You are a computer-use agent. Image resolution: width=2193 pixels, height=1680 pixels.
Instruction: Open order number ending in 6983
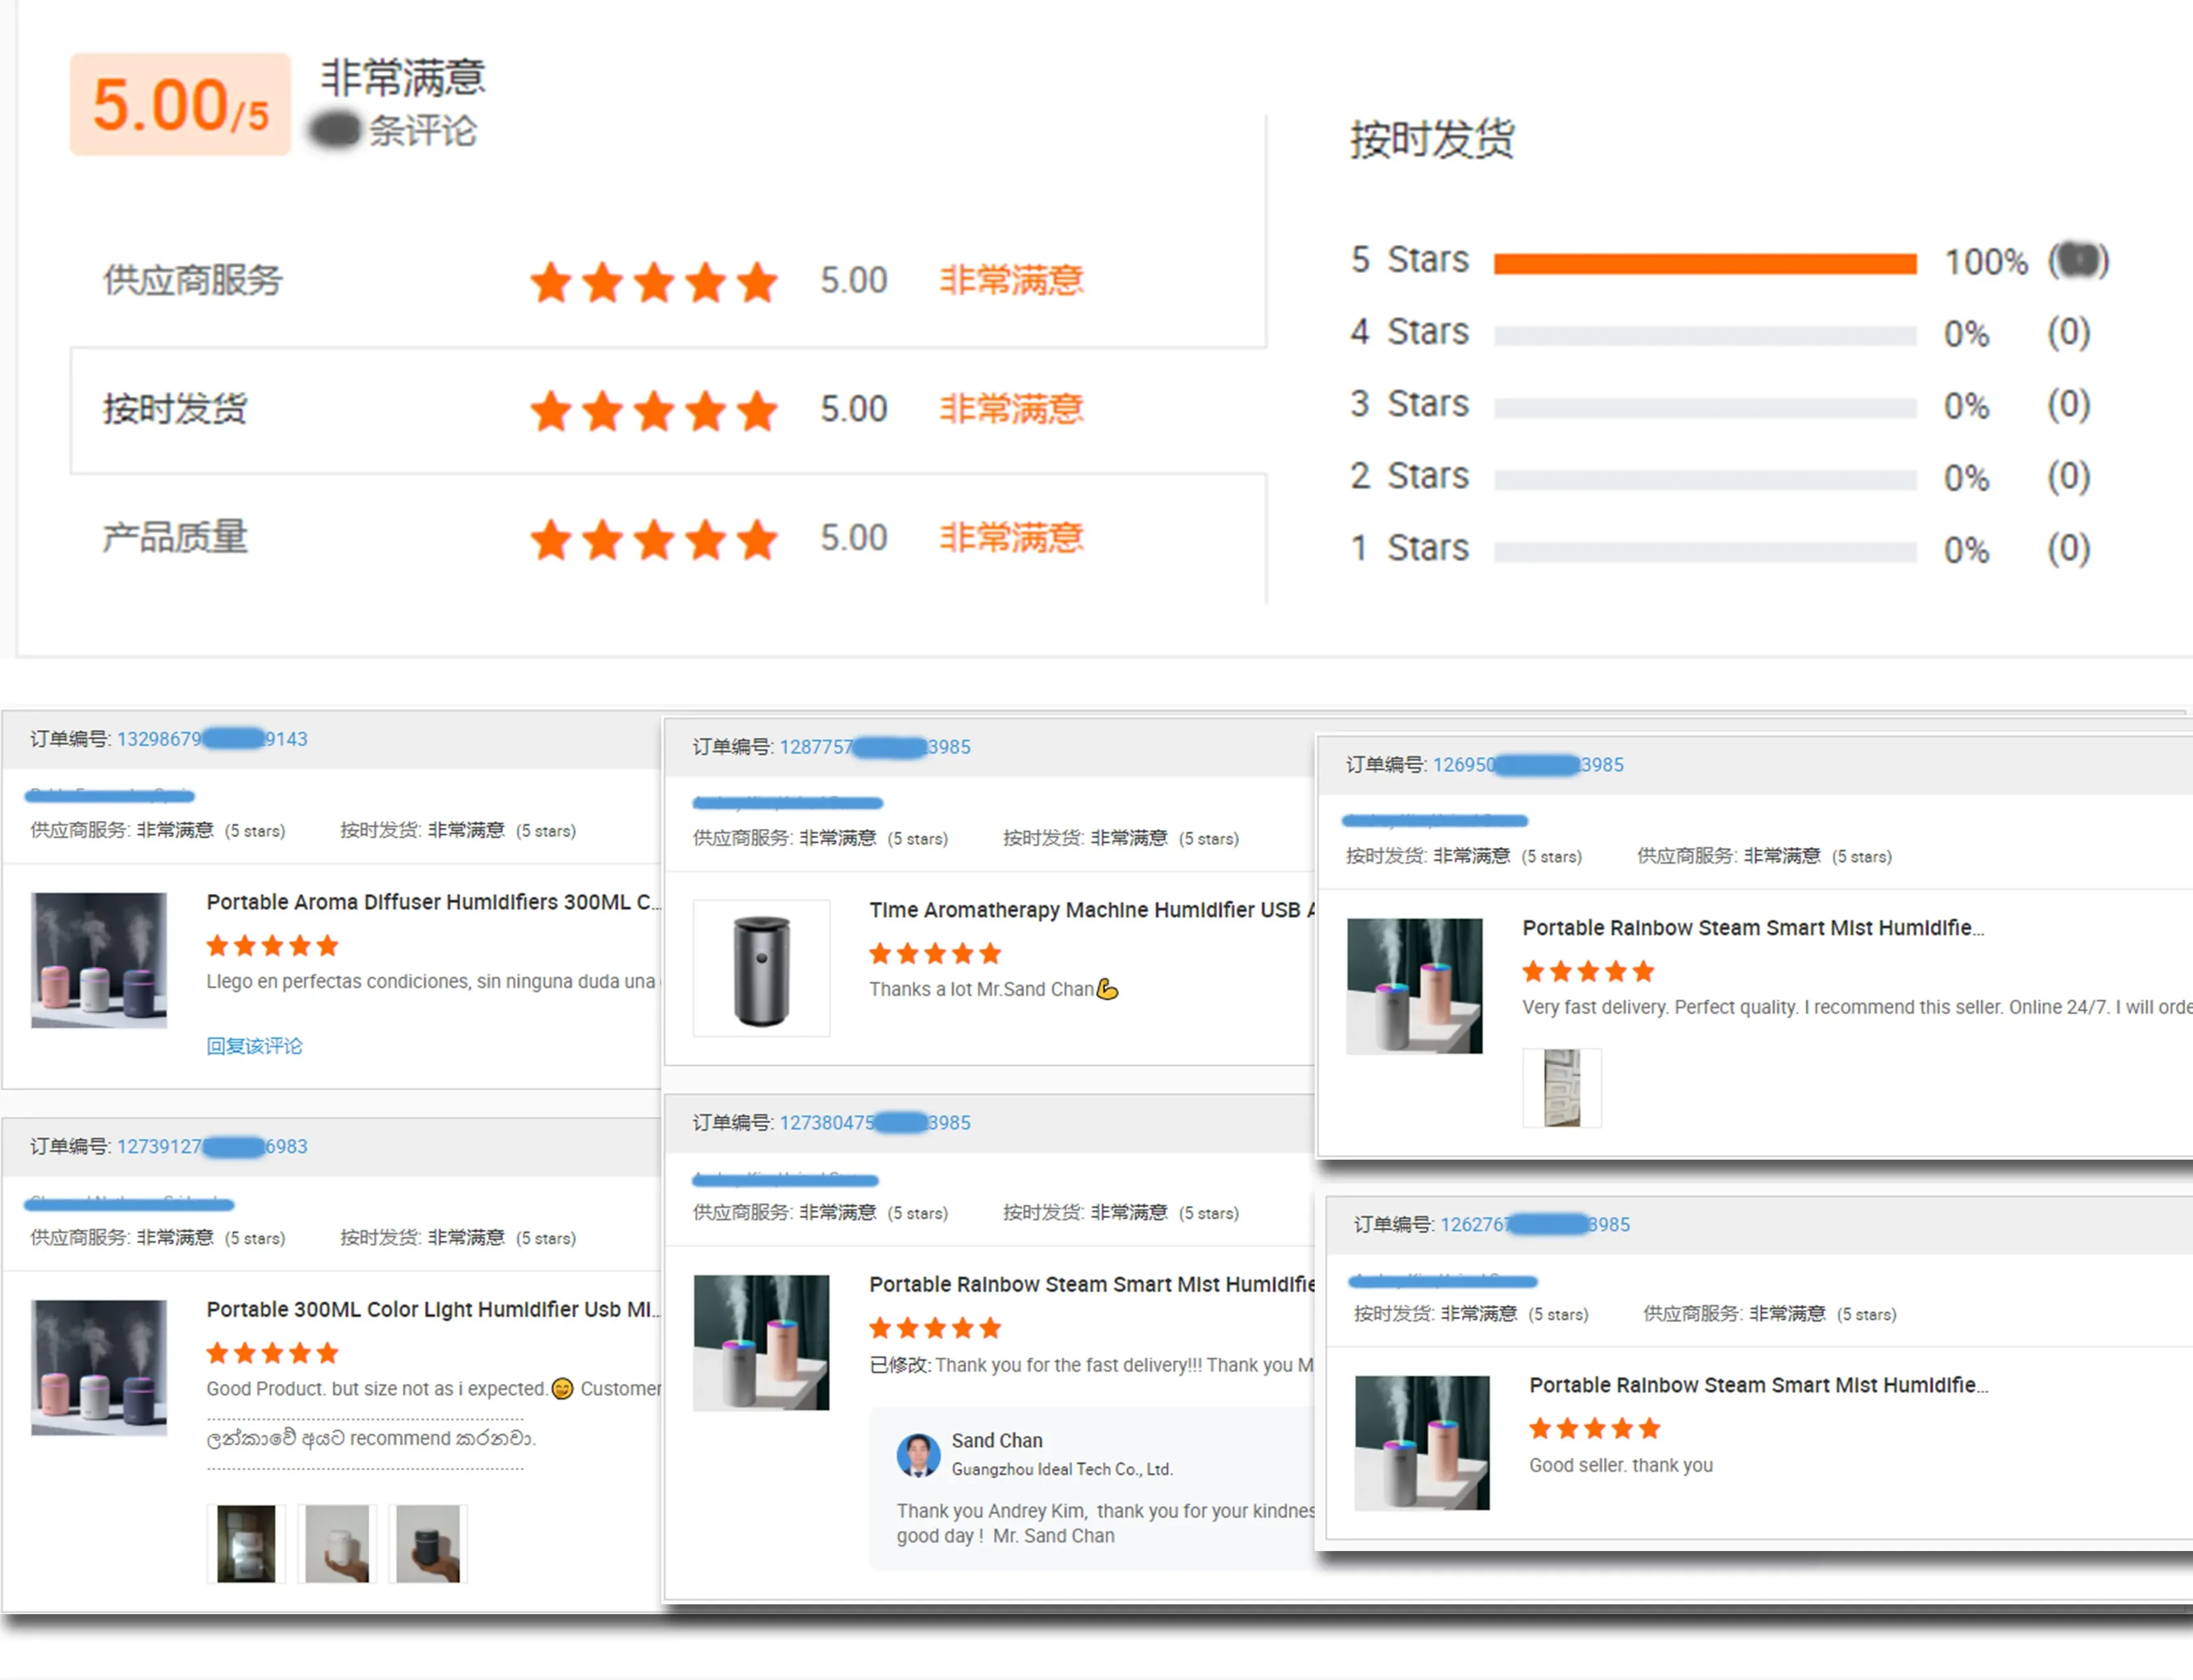pyautogui.click(x=212, y=1146)
